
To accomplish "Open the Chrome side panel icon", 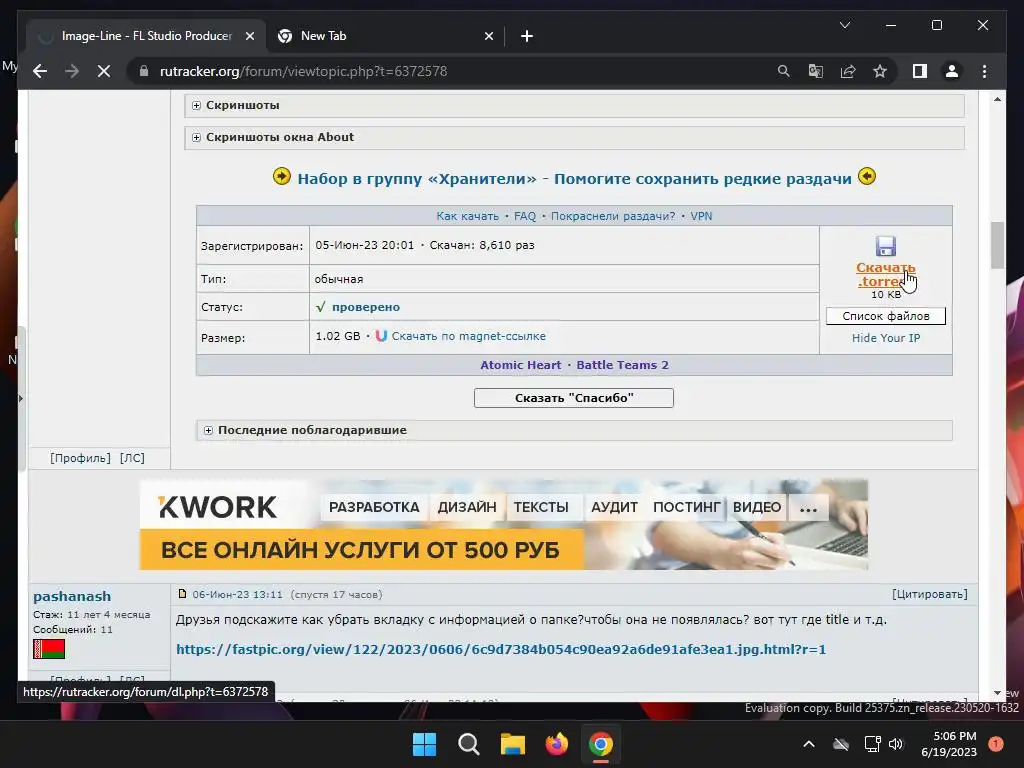I will (920, 71).
